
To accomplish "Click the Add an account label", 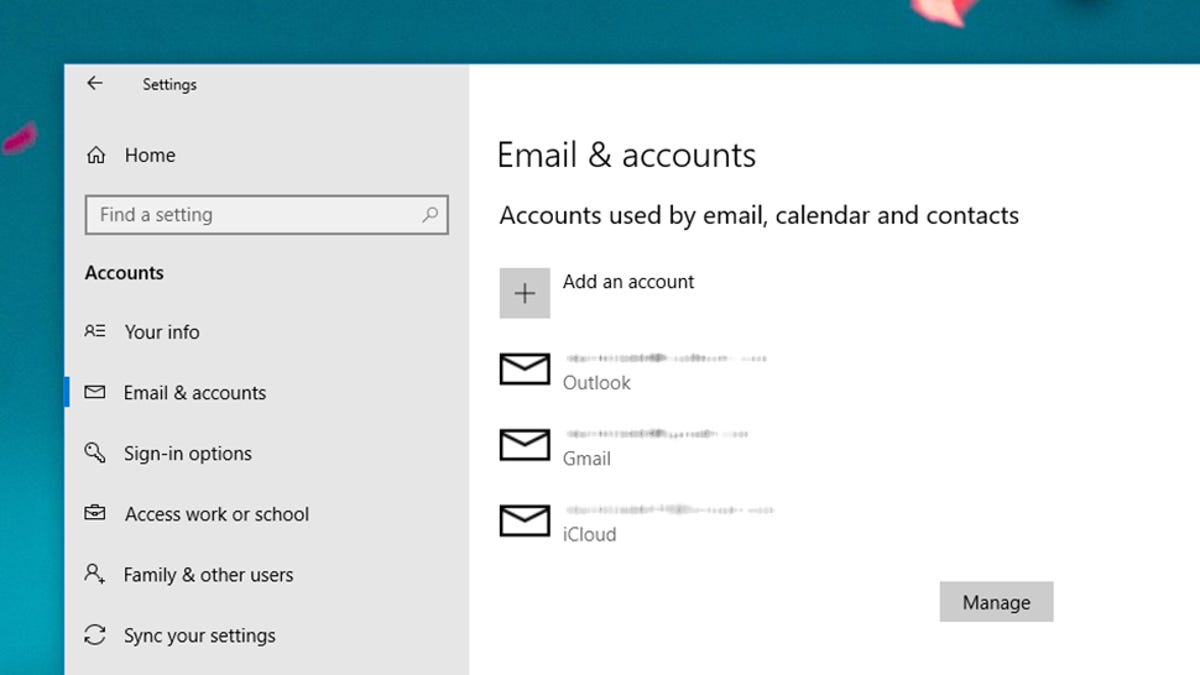I will [628, 282].
